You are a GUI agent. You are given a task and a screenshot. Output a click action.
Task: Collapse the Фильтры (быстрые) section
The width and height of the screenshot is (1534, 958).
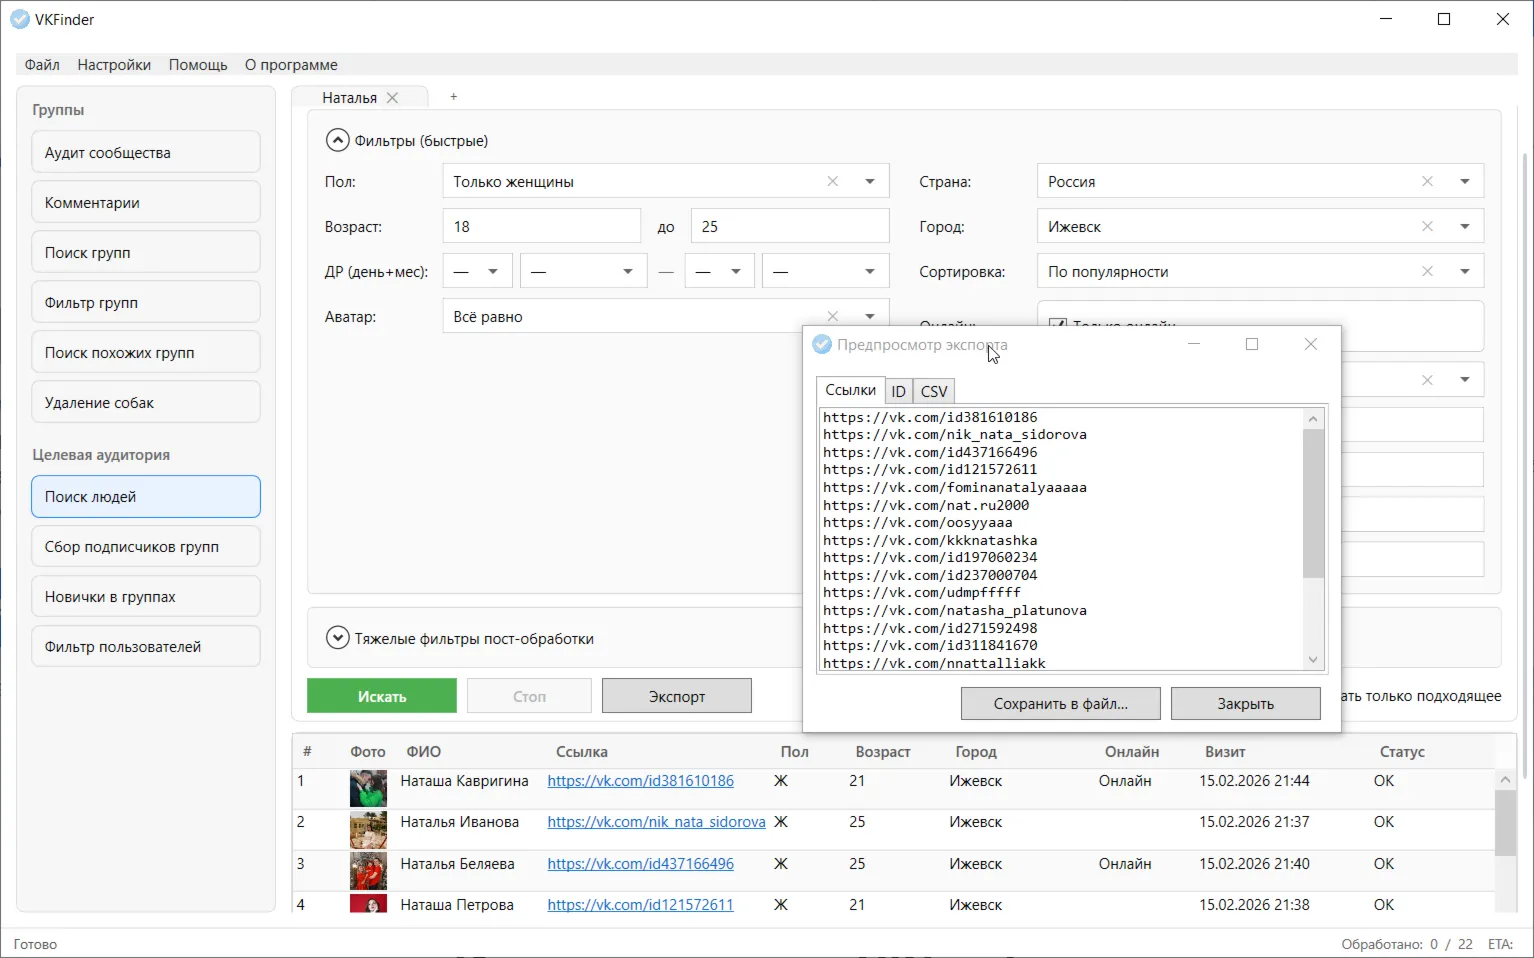[x=338, y=141]
